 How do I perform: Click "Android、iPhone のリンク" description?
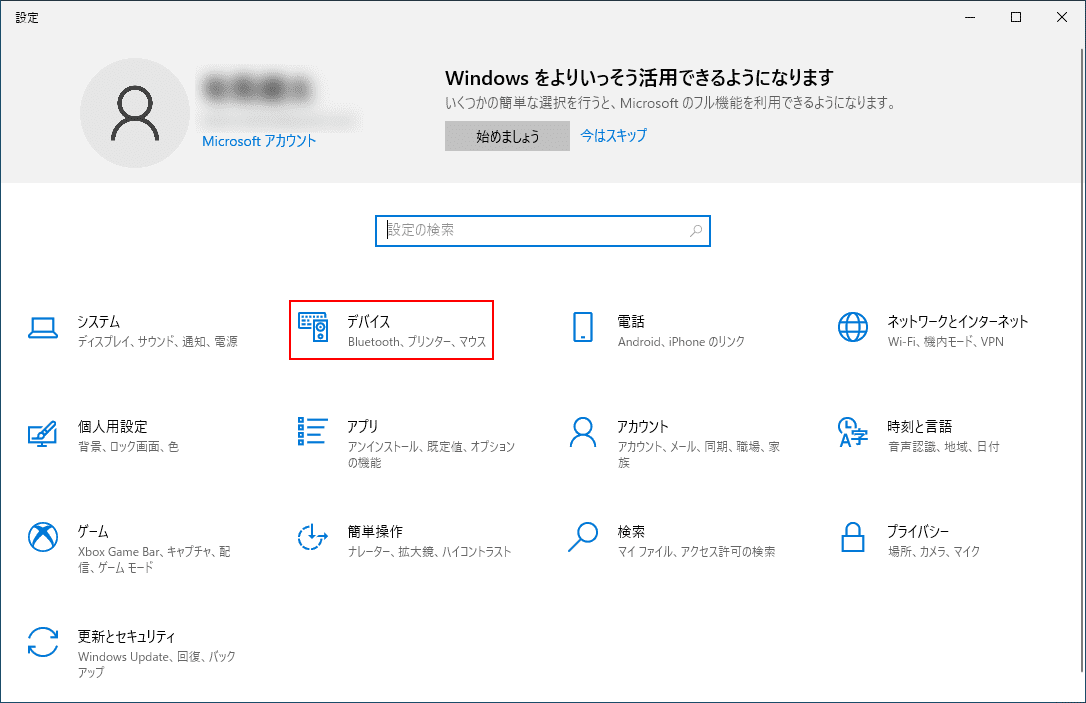point(682,341)
